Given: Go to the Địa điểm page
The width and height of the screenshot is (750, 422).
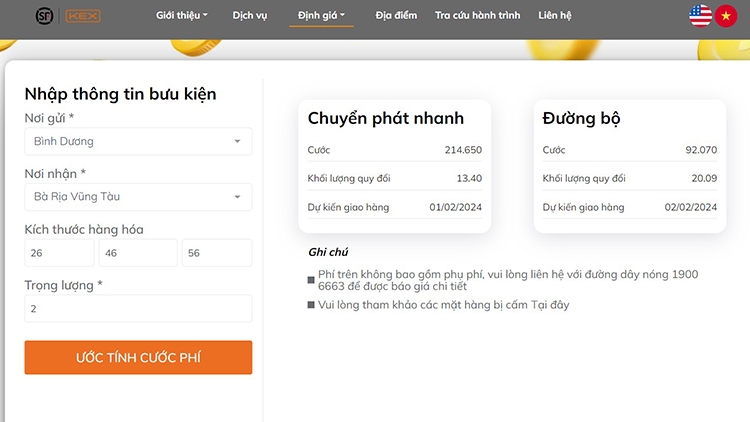Looking at the screenshot, I should point(396,16).
